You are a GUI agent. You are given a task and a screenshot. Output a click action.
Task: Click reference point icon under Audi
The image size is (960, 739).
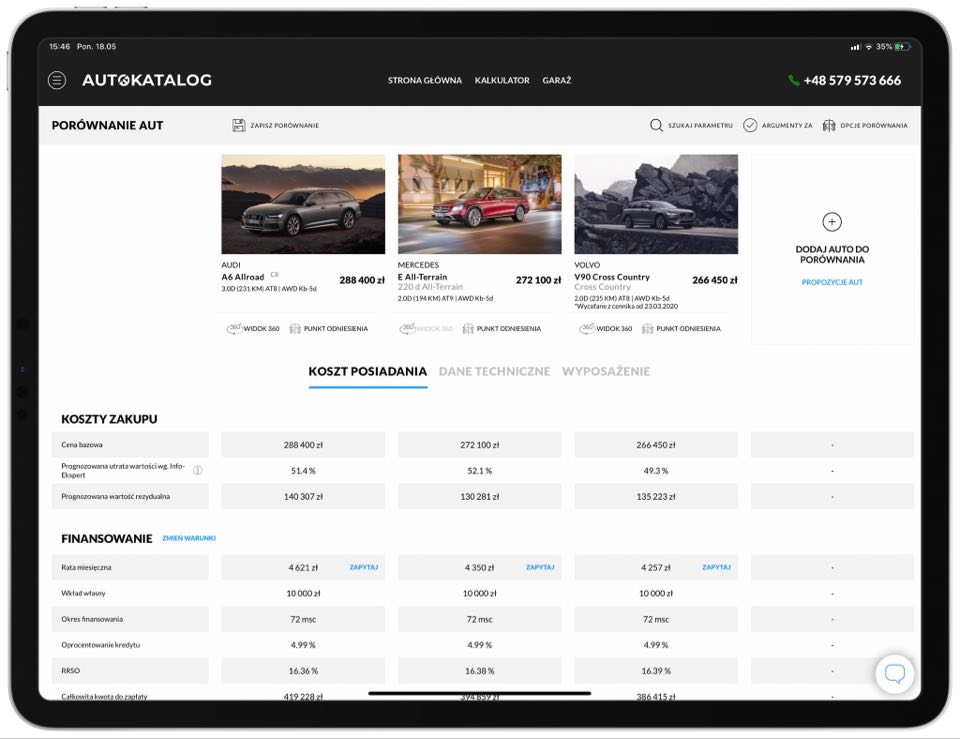[295, 329]
